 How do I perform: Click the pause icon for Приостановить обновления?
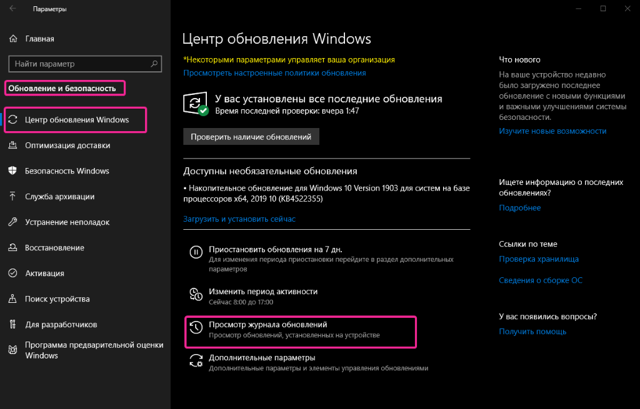[196, 252]
